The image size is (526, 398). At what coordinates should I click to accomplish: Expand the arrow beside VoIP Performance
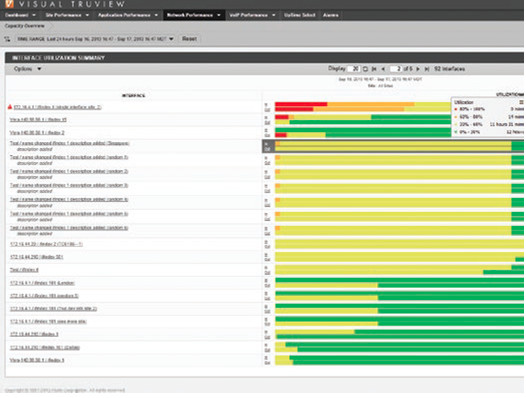(274, 15)
